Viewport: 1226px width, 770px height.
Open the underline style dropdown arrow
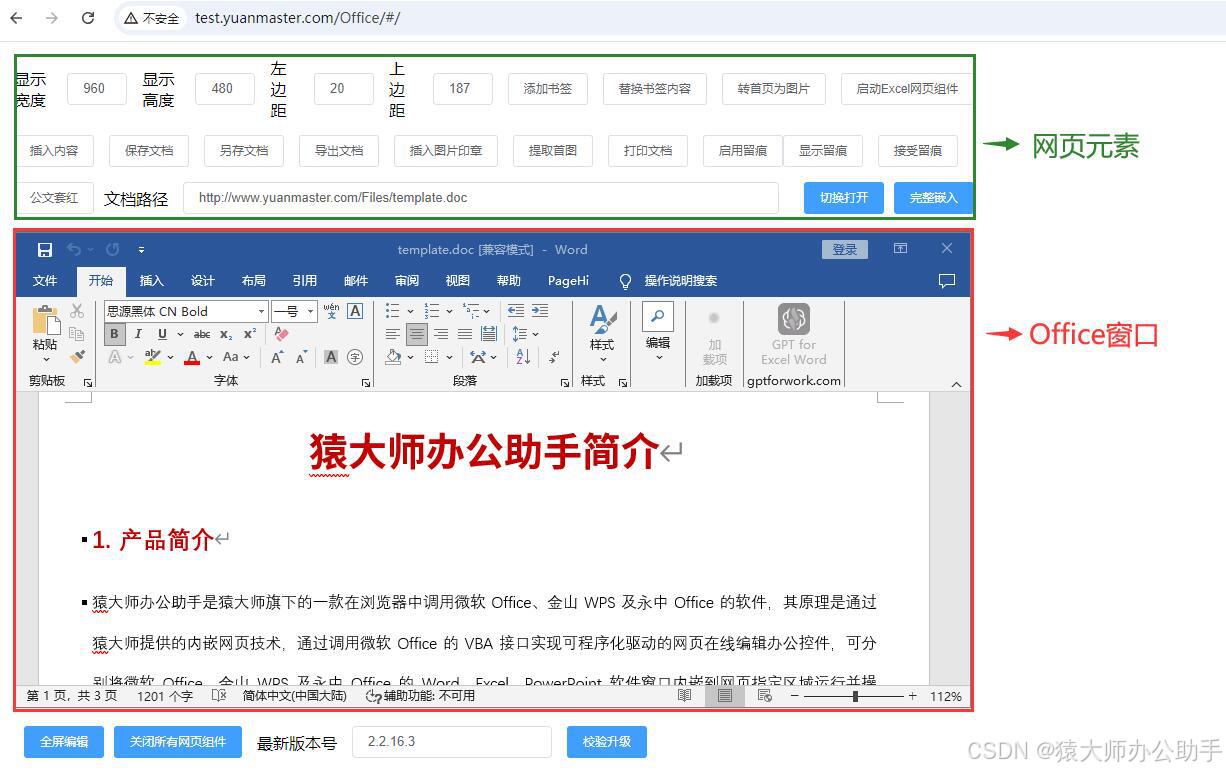pyautogui.click(x=180, y=334)
